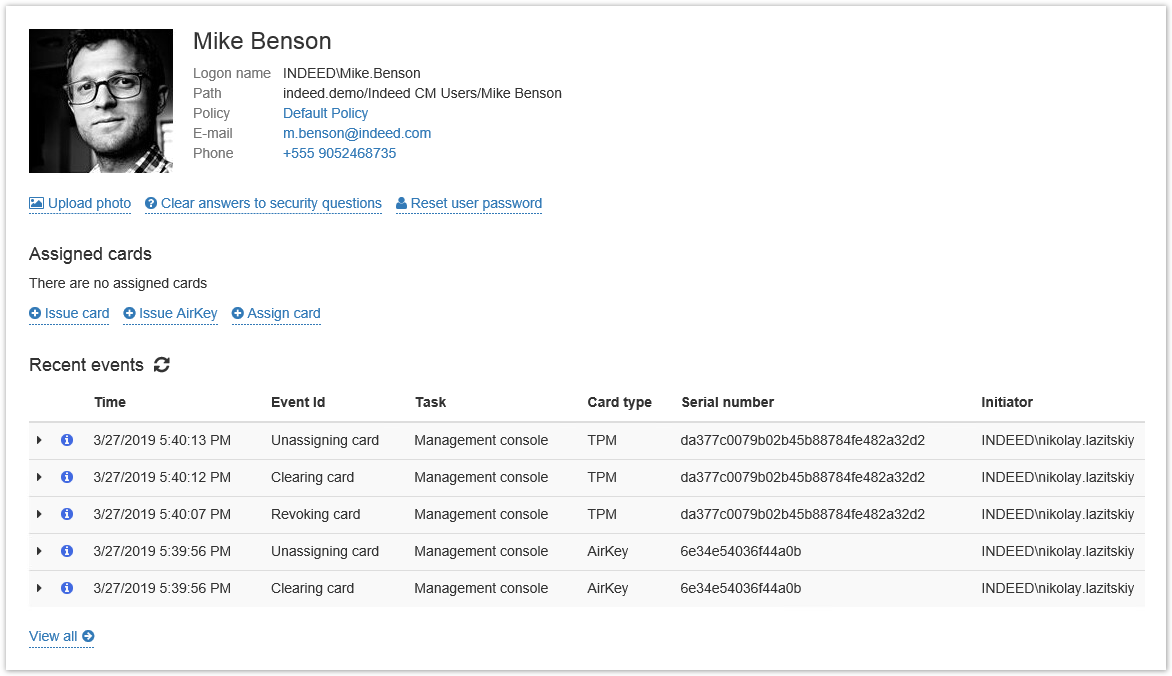
Task: Click info icon for Revoking card event
Action: (x=67, y=514)
